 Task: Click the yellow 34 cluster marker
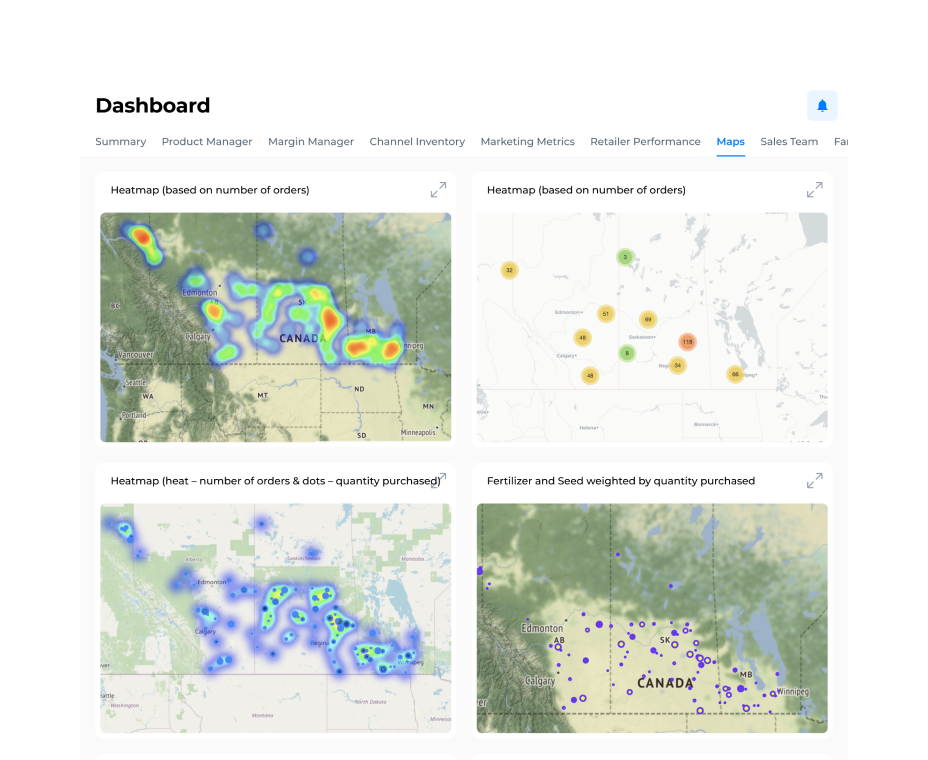[x=678, y=365]
